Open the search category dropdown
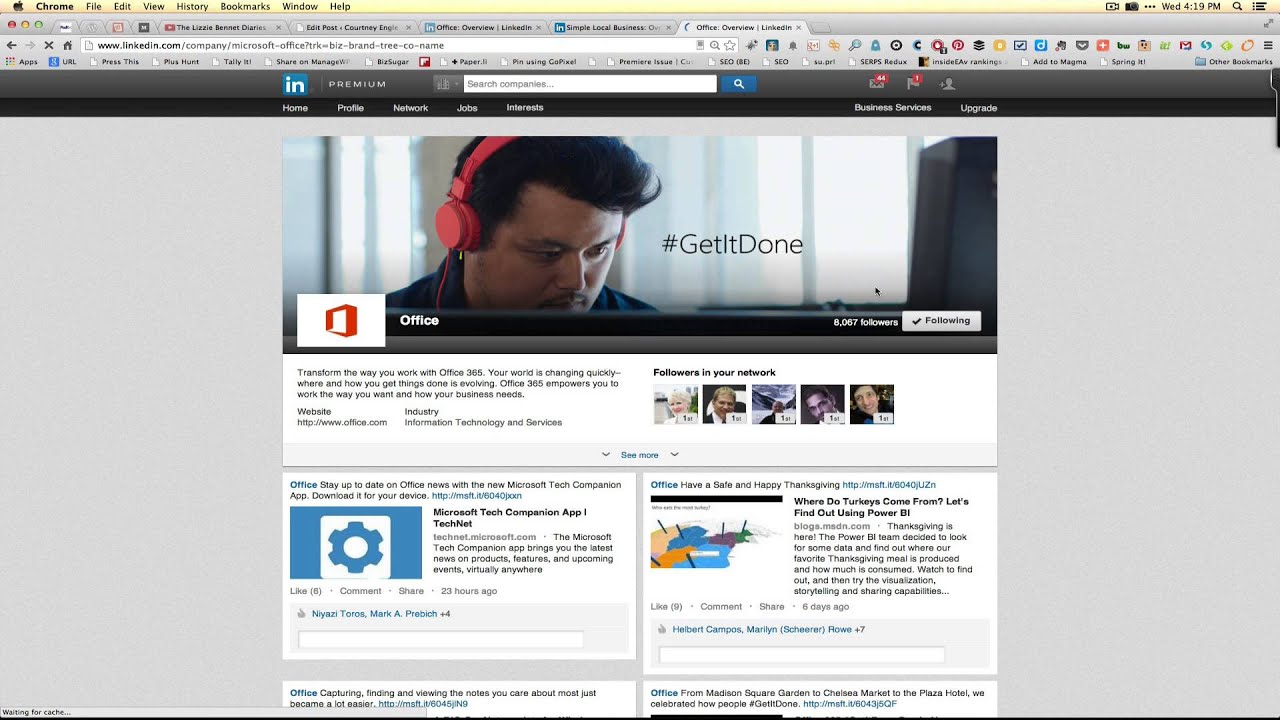Viewport: 1280px width, 720px height. point(447,84)
